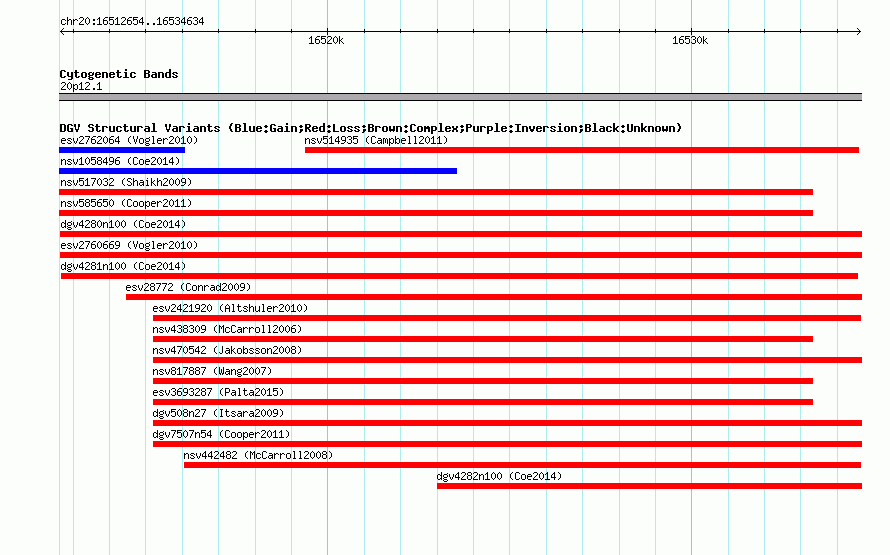The image size is (890, 555).
Task: Click the 16530k ruler tick label
Action: point(690,40)
